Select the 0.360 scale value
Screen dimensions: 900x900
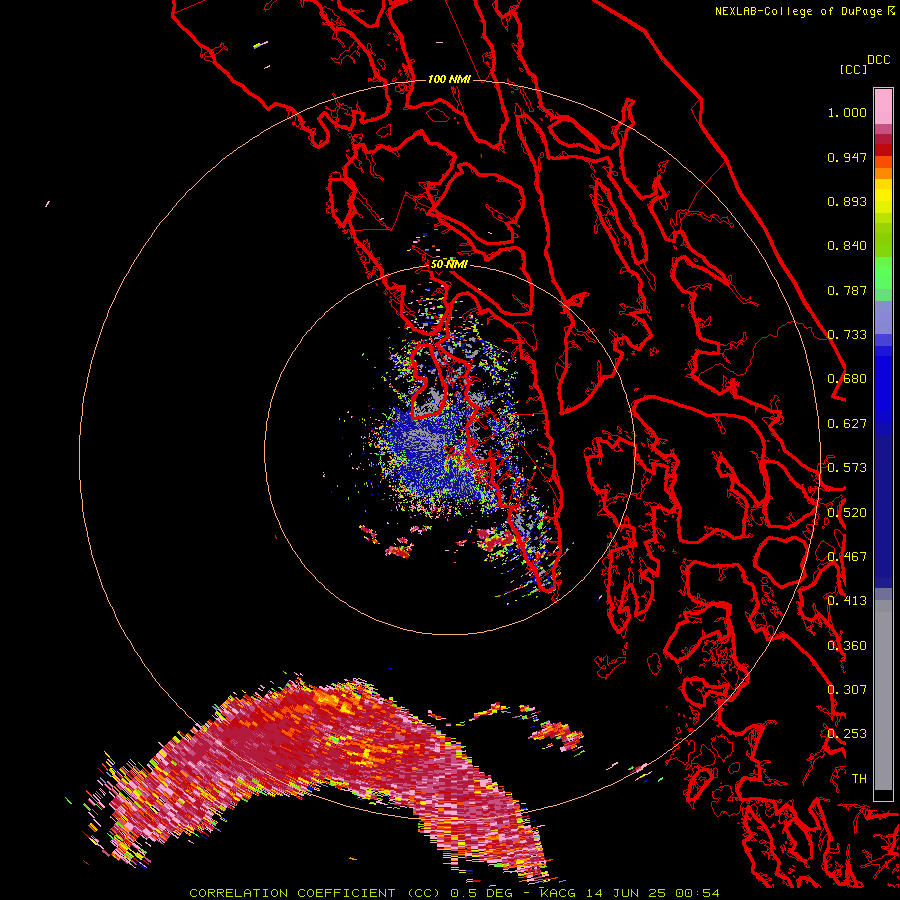click(847, 646)
